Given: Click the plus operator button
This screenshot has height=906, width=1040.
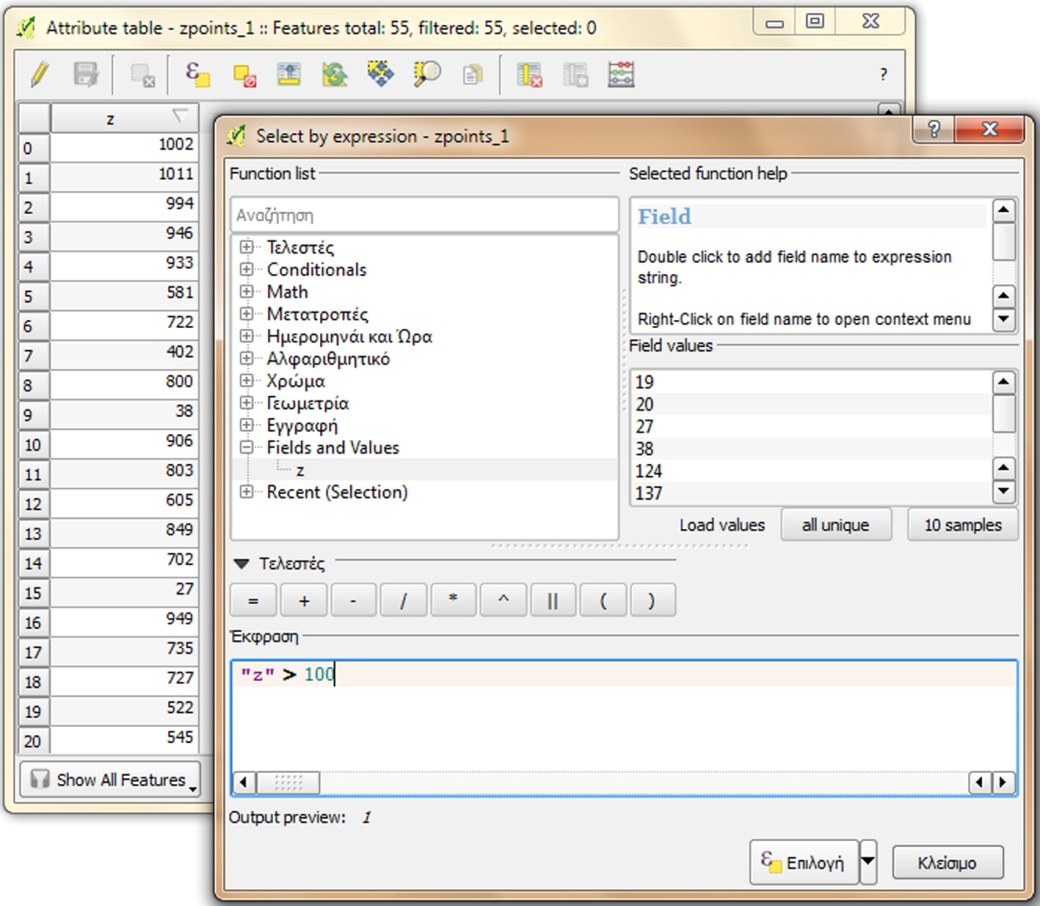Looking at the screenshot, I should tap(304, 601).
